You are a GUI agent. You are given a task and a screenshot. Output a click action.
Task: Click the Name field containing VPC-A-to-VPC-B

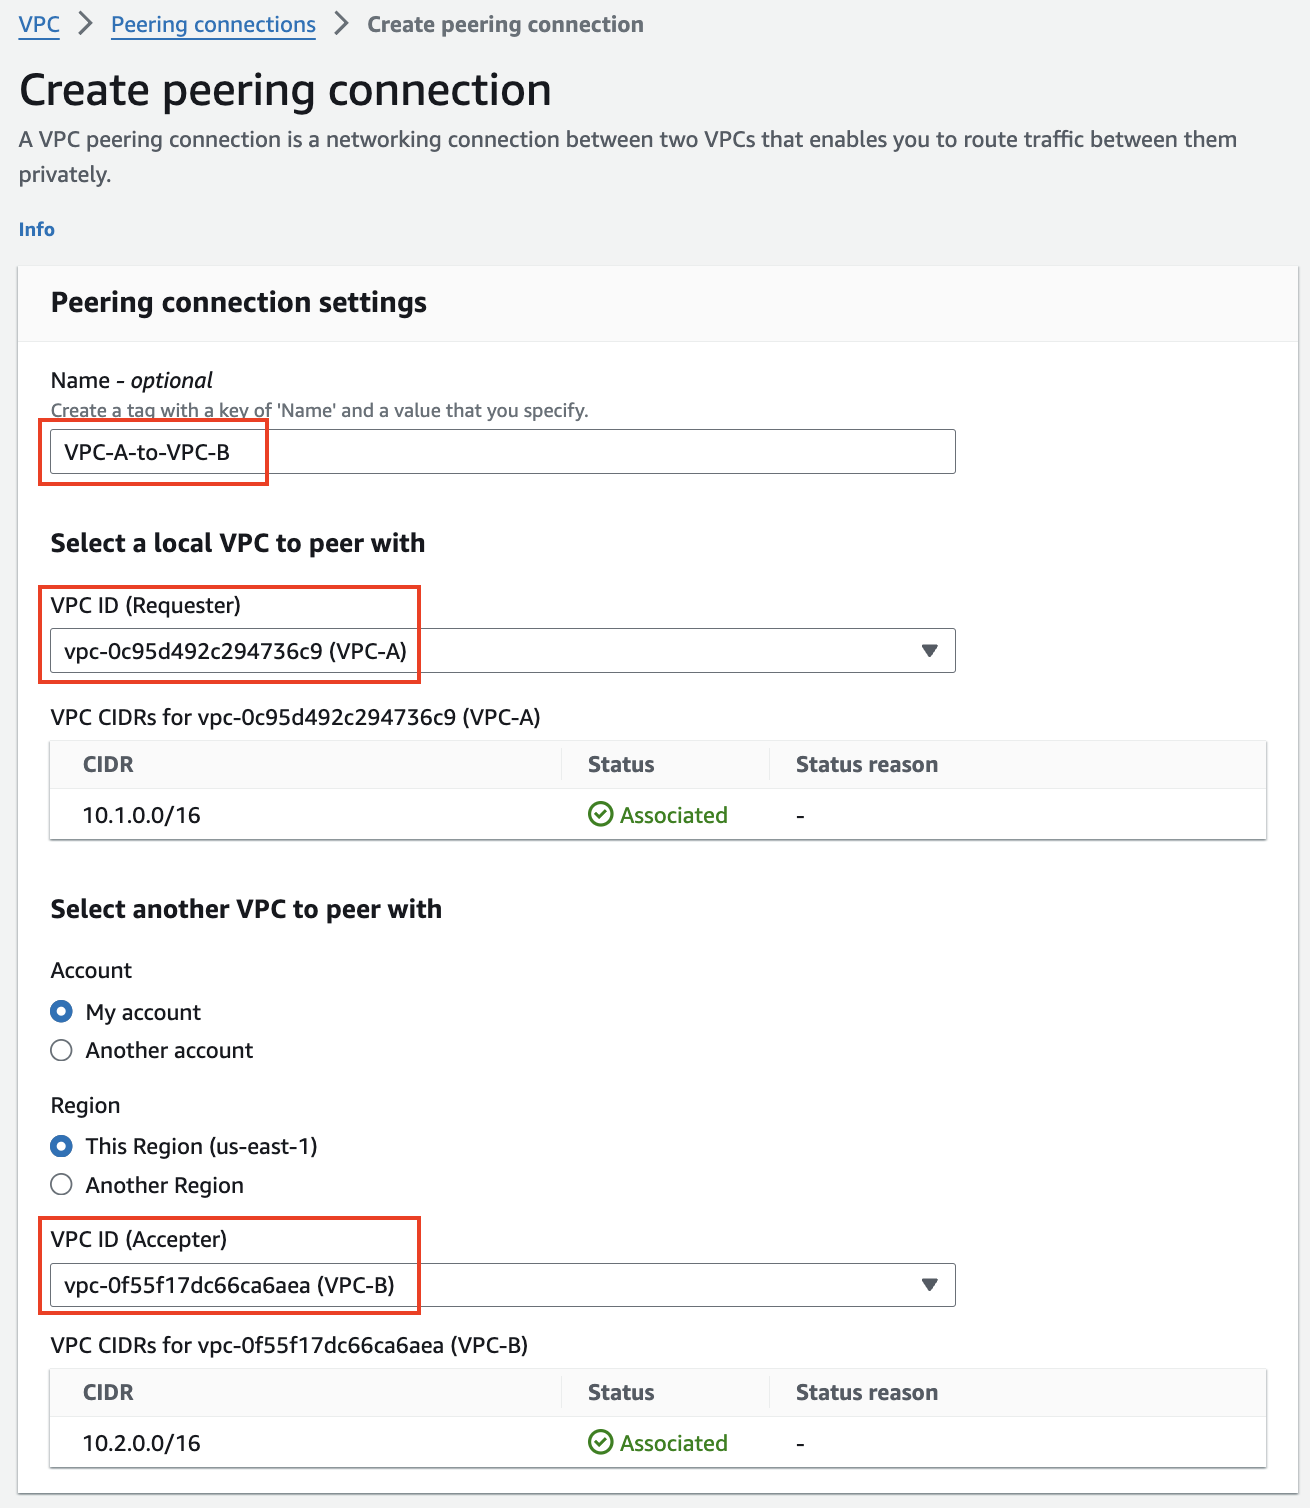tap(503, 452)
